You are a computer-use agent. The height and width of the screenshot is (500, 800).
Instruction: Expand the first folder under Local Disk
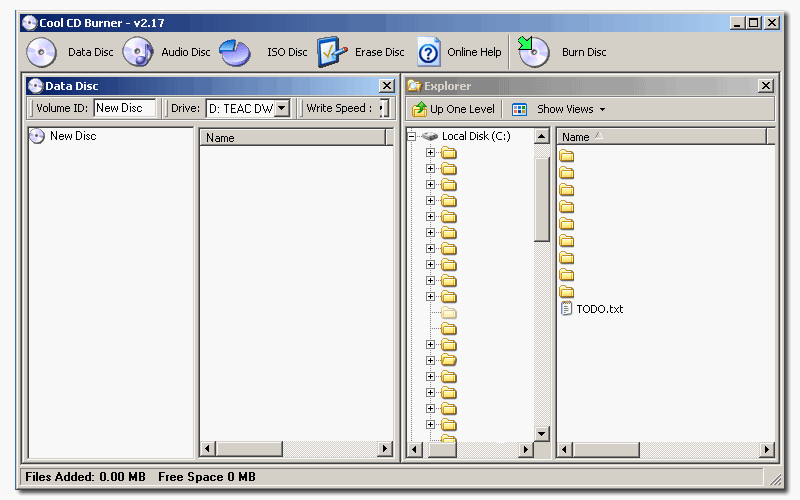tap(430, 153)
